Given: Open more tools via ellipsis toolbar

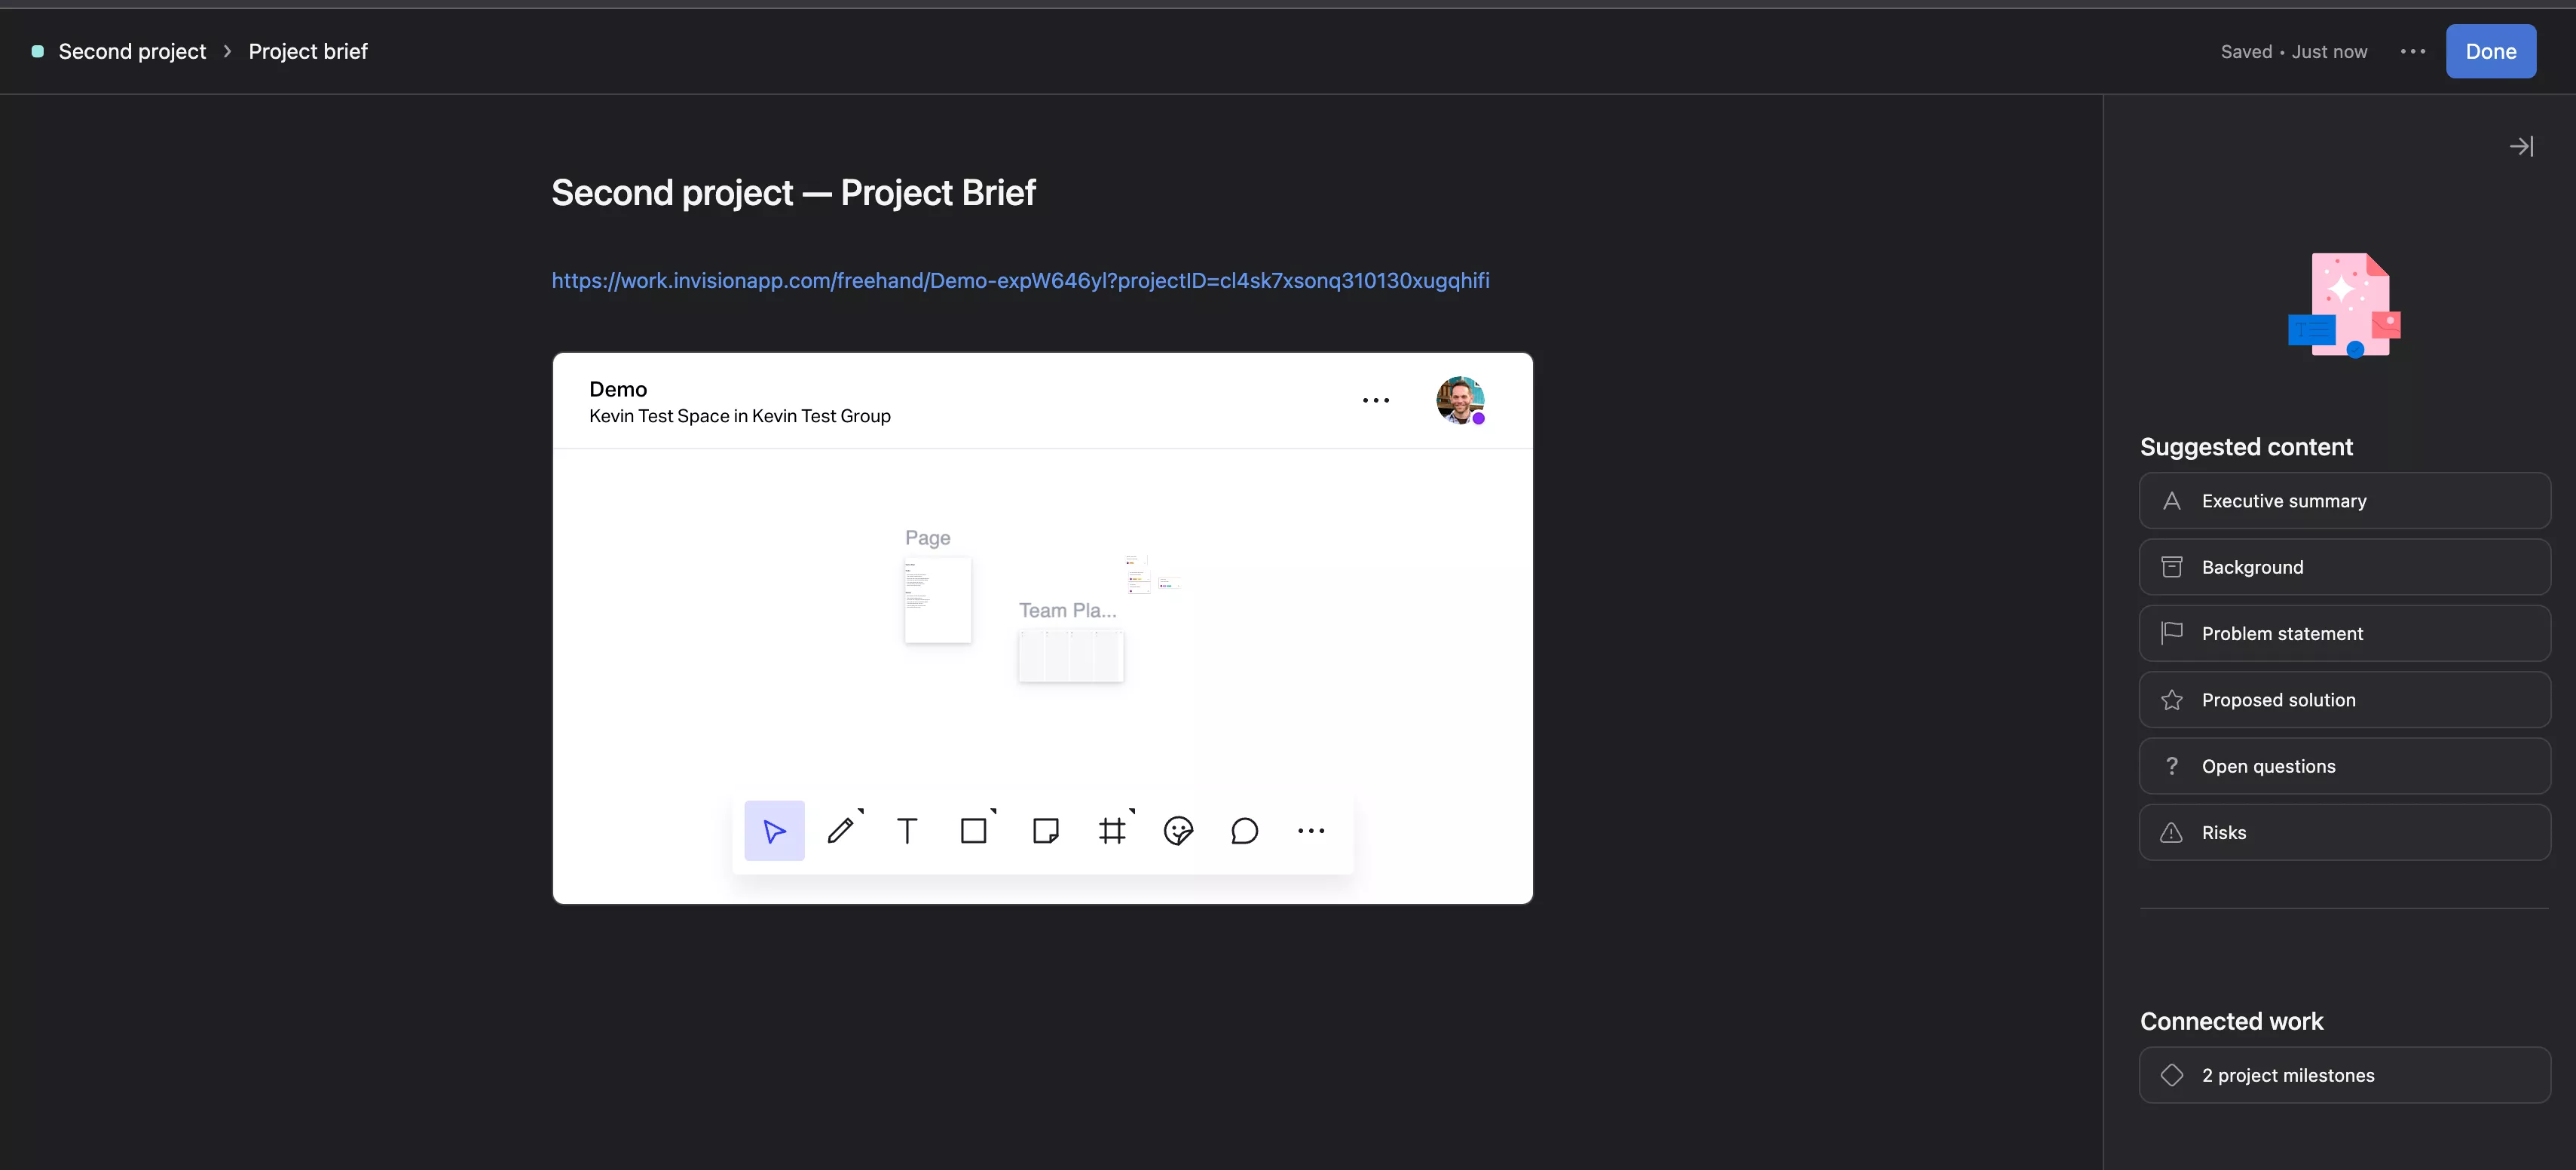Looking at the screenshot, I should [1311, 832].
